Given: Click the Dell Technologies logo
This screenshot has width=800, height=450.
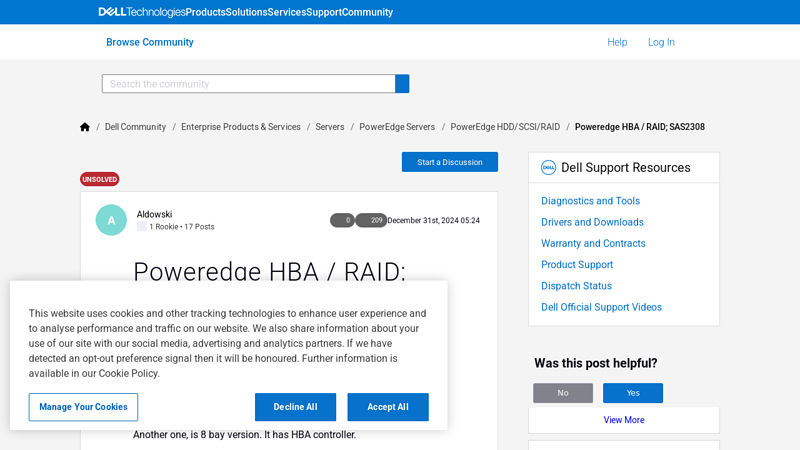Looking at the screenshot, I should tap(142, 12).
